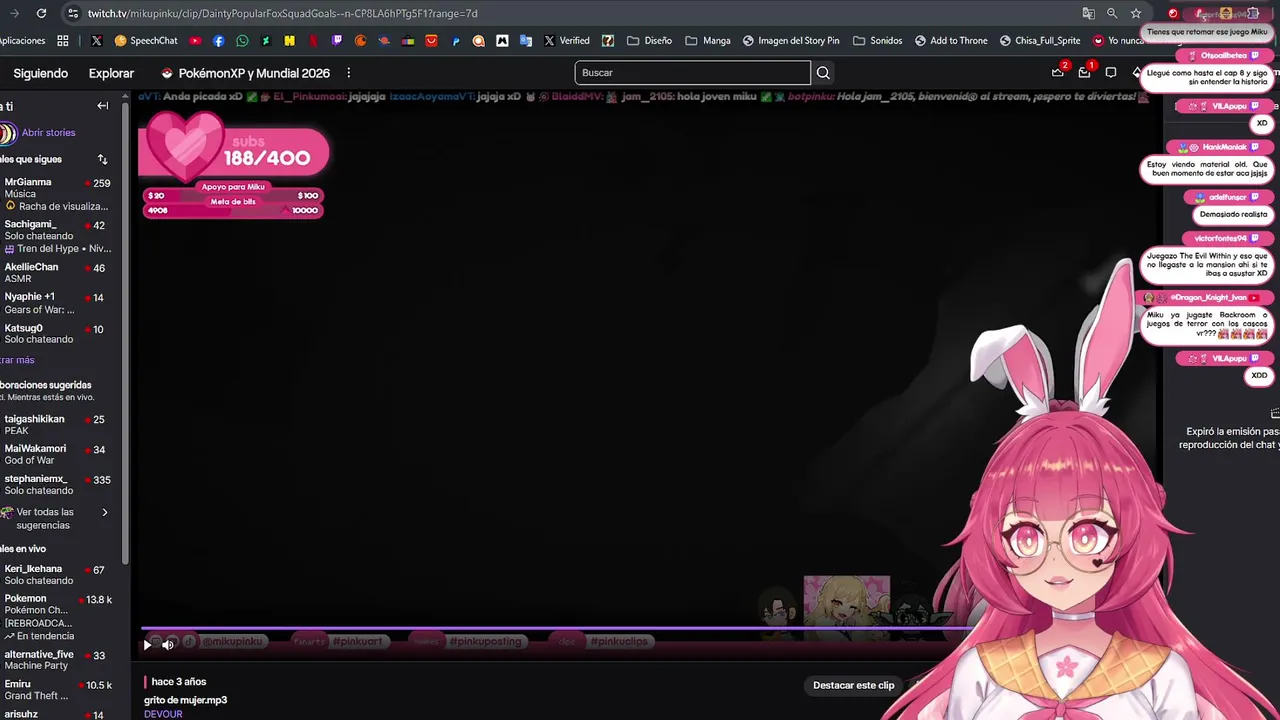Sort followed channels with the arrows icon
This screenshot has height=720, width=1280.
point(102,159)
